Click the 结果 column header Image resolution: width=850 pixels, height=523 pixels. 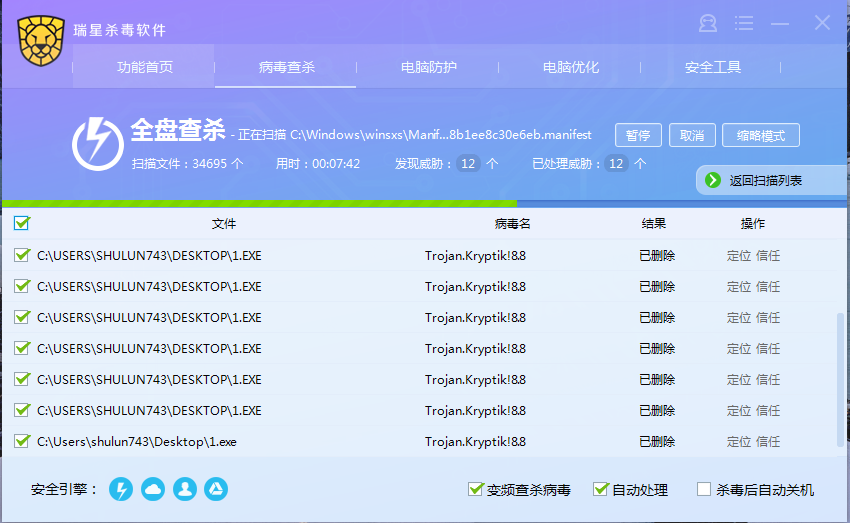pyautogui.click(x=654, y=223)
